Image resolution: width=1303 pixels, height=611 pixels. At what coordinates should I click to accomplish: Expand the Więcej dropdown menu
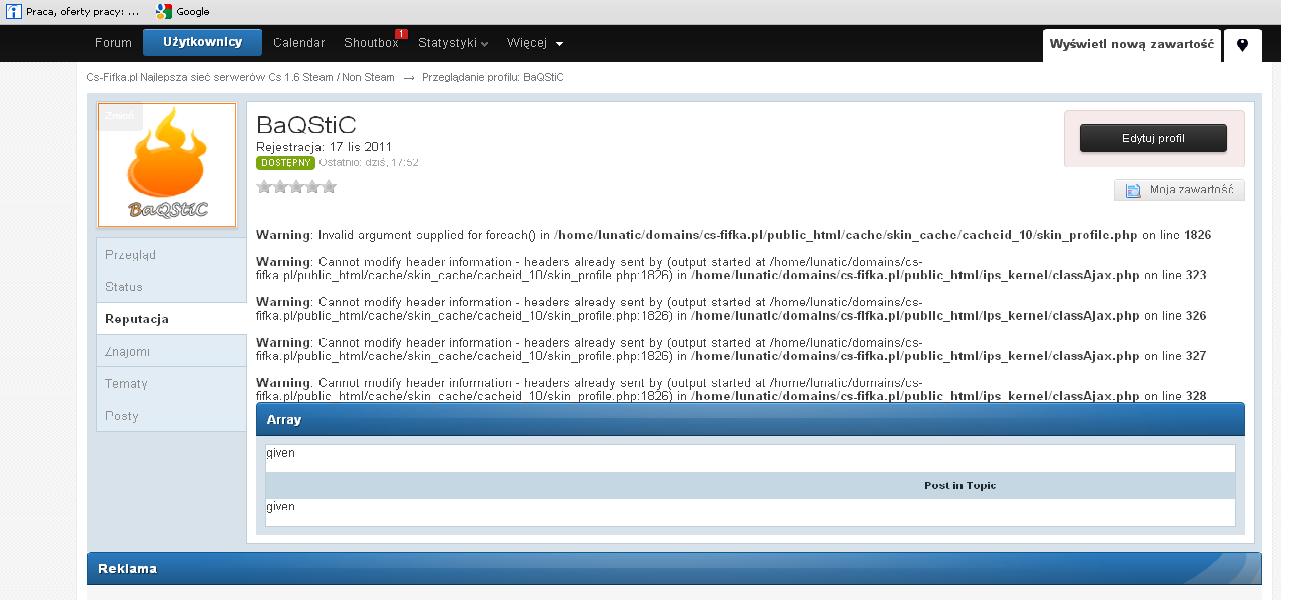click(x=535, y=43)
